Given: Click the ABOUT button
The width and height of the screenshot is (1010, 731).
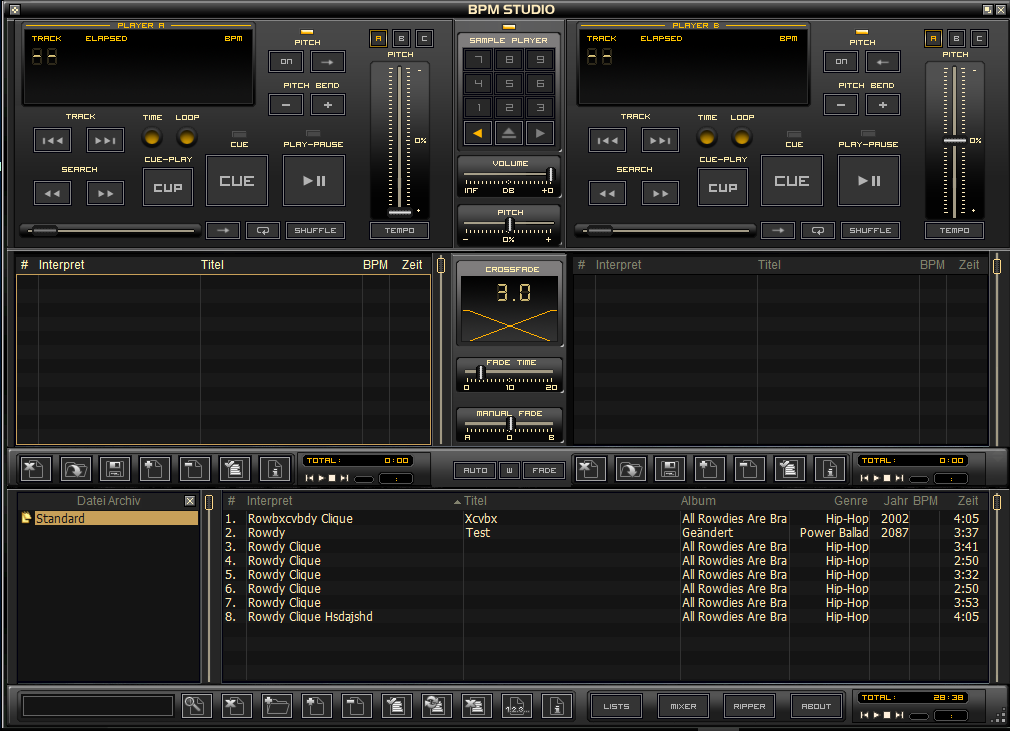Looking at the screenshot, I should pyautogui.click(x=815, y=705).
